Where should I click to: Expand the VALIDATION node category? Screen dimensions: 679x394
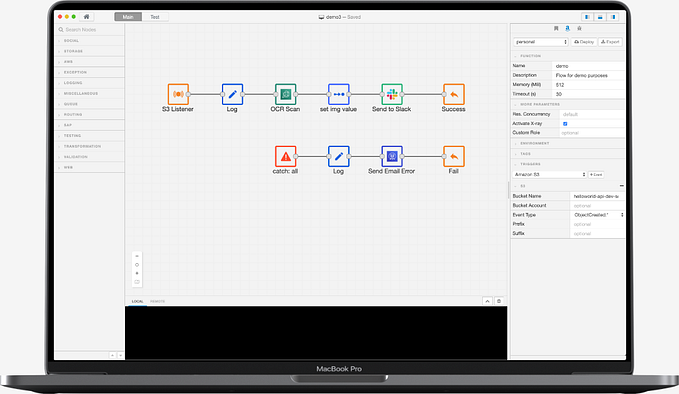coord(90,157)
